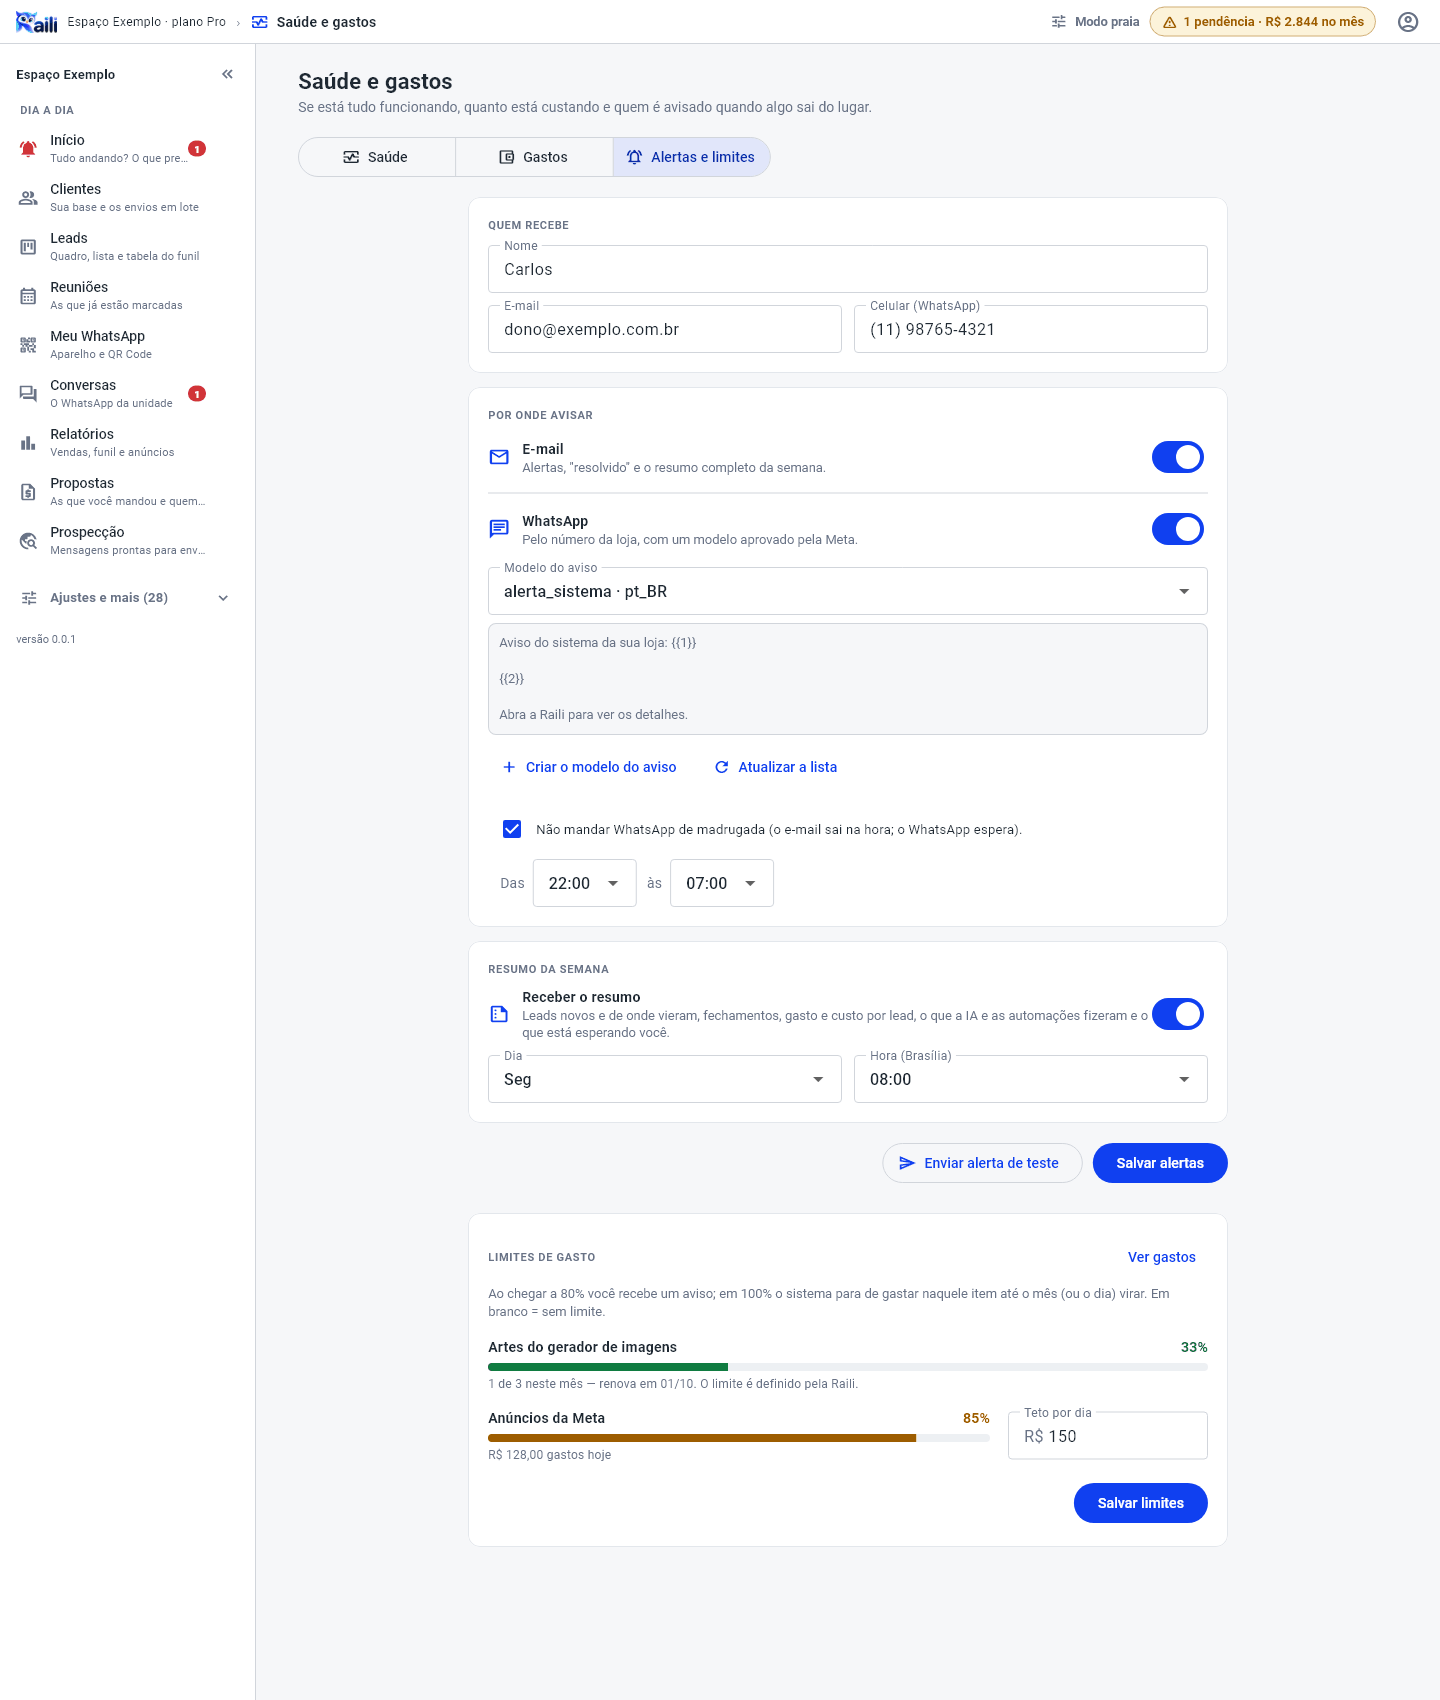Open the Das 22:00 time dropdown
Screen dimensions: 1440x1700
pyautogui.click(x=585, y=883)
